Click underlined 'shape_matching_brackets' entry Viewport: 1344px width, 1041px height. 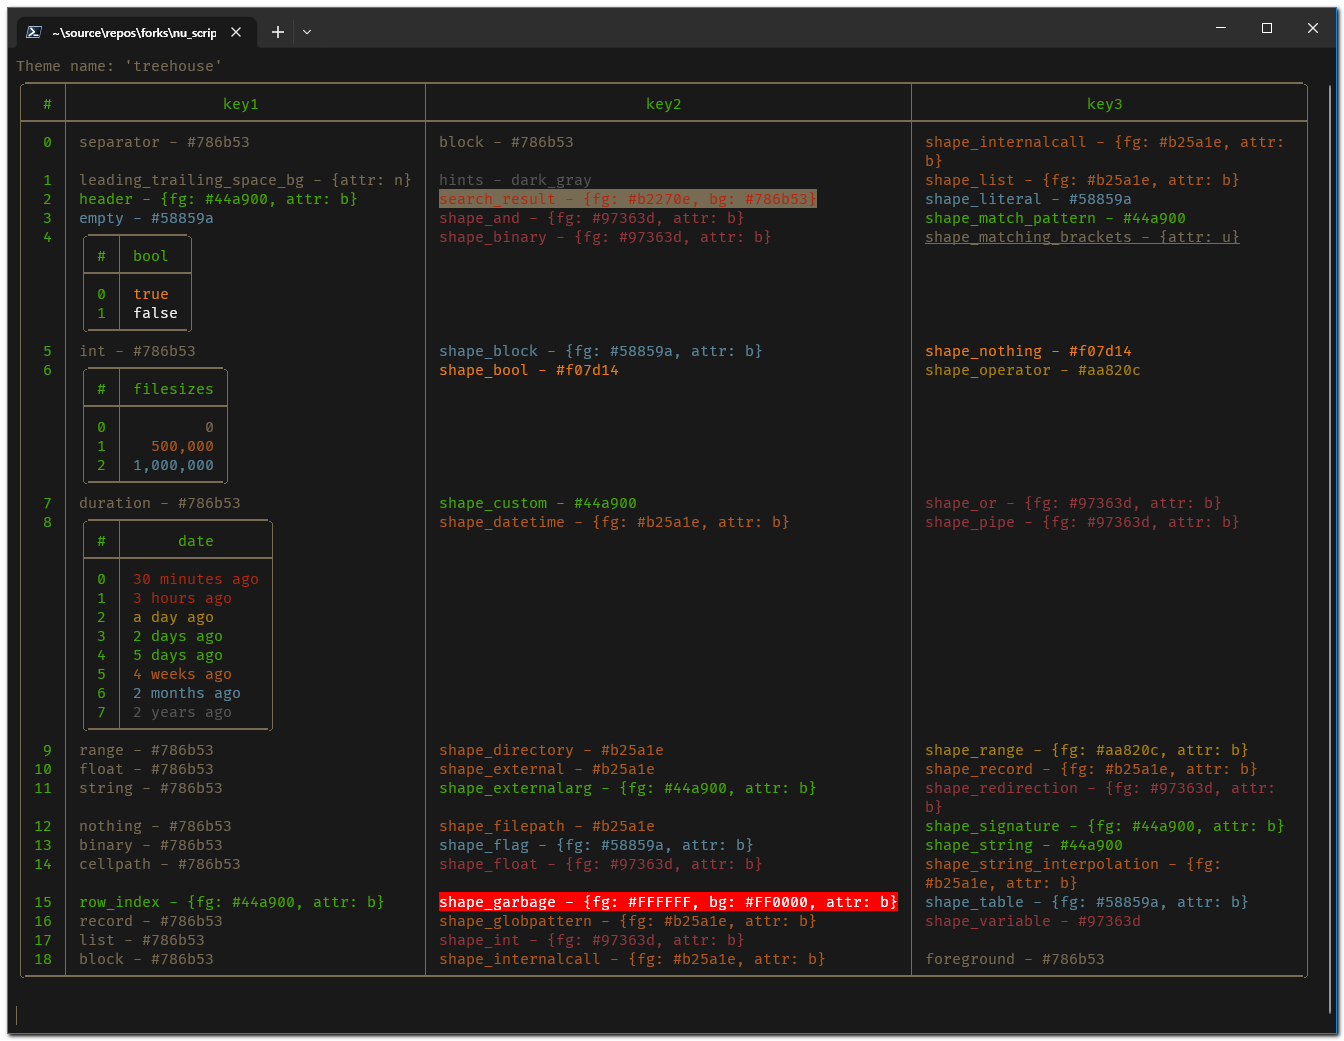(1082, 237)
